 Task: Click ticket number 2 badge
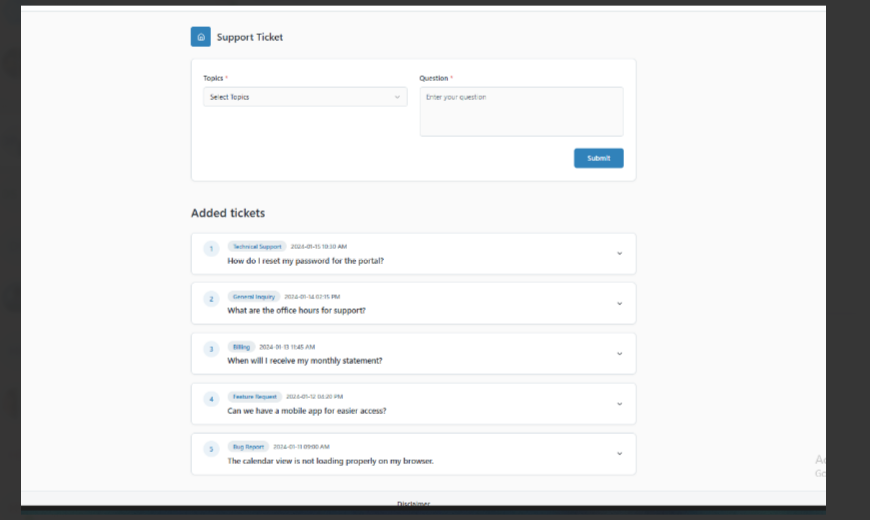click(x=211, y=299)
